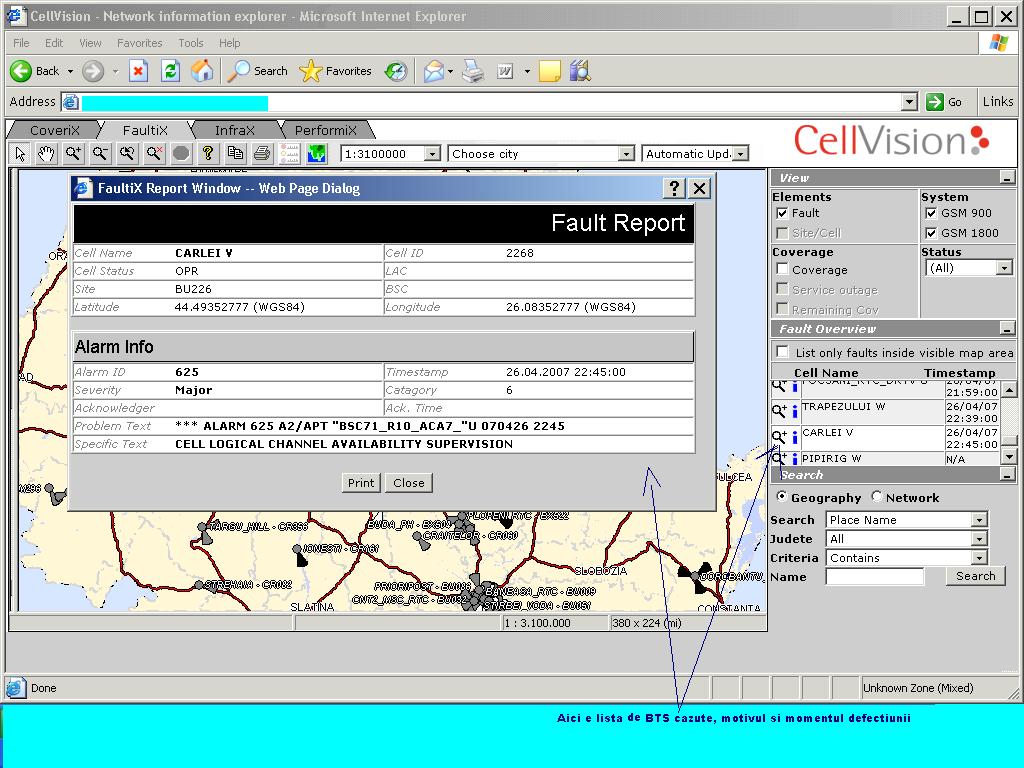Show info for TRAPEZULUI W fault
Viewport: 1024px width, 768px height.
click(795, 411)
